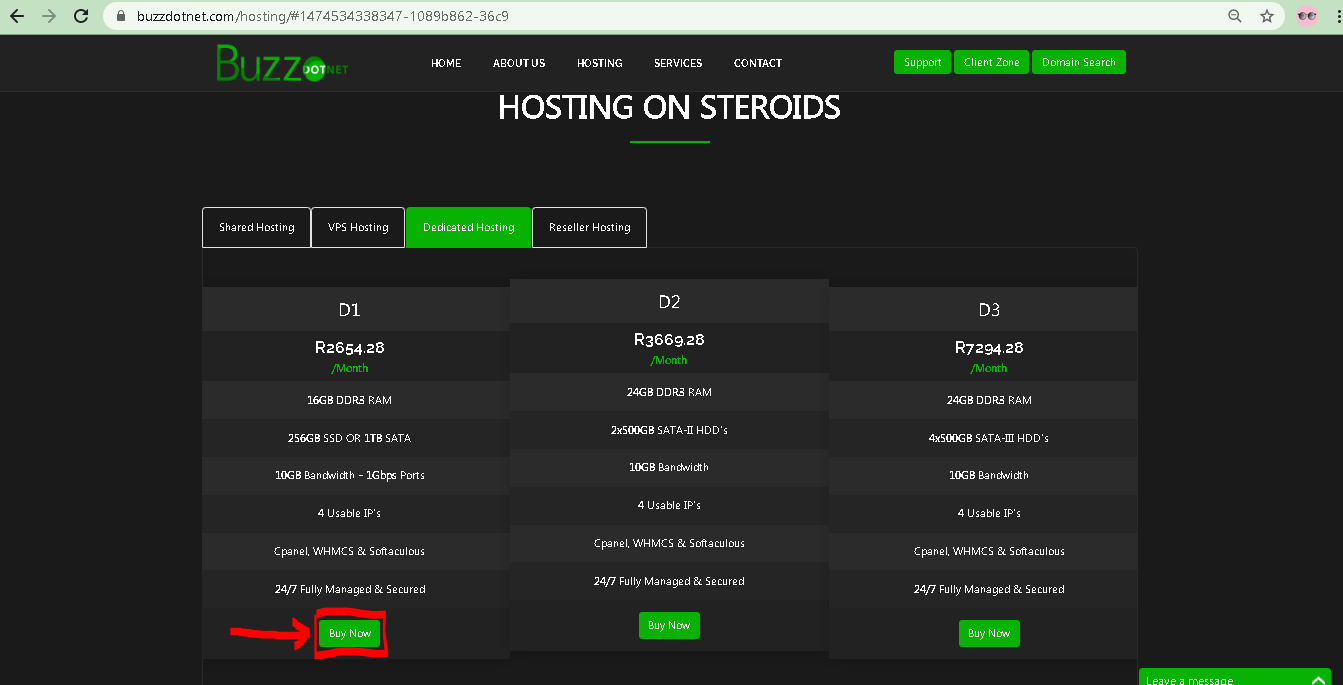1343x685 pixels.
Task: Open the Services navigation menu item
Action: pyautogui.click(x=678, y=63)
